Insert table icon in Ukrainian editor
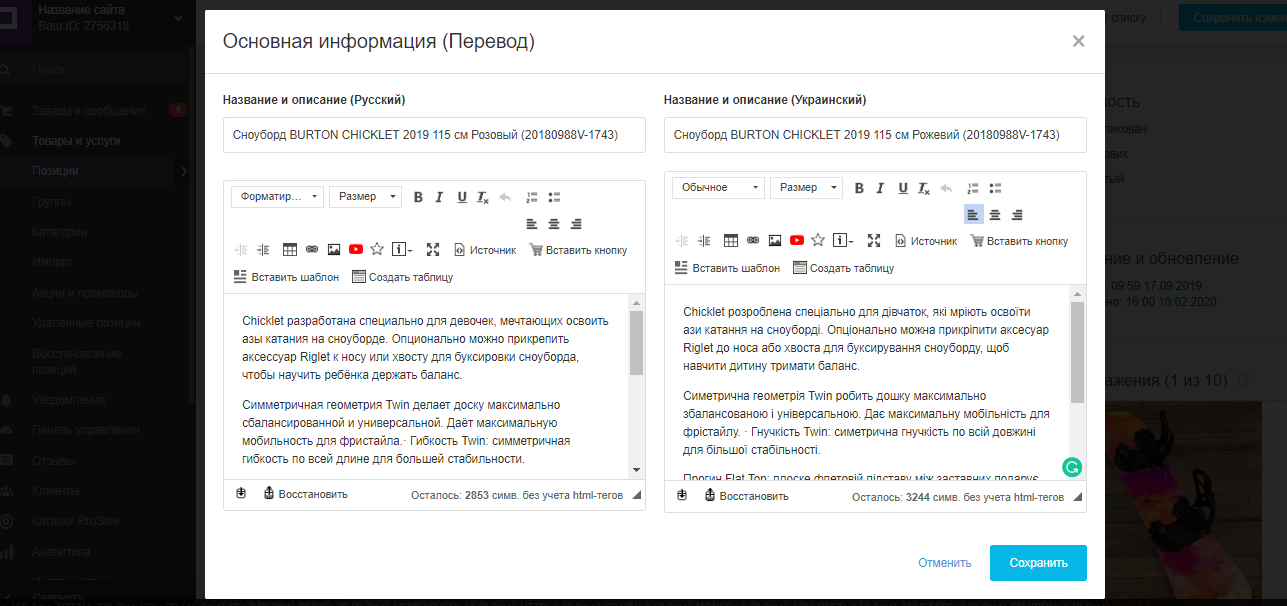Screen dimensions: 1287x606 pos(731,241)
